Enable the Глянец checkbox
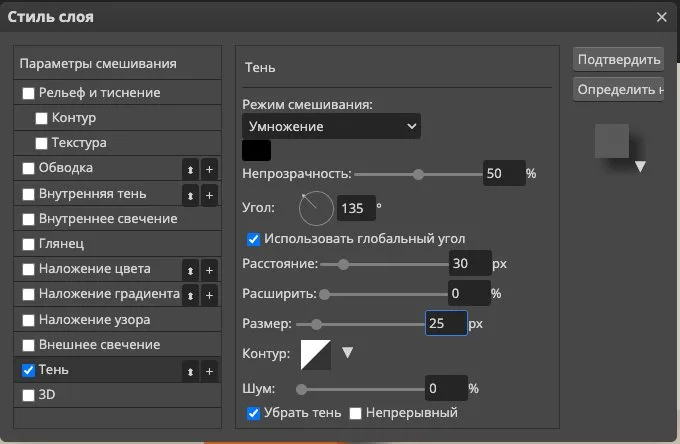The width and height of the screenshot is (680, 444). tap(29, 245)
